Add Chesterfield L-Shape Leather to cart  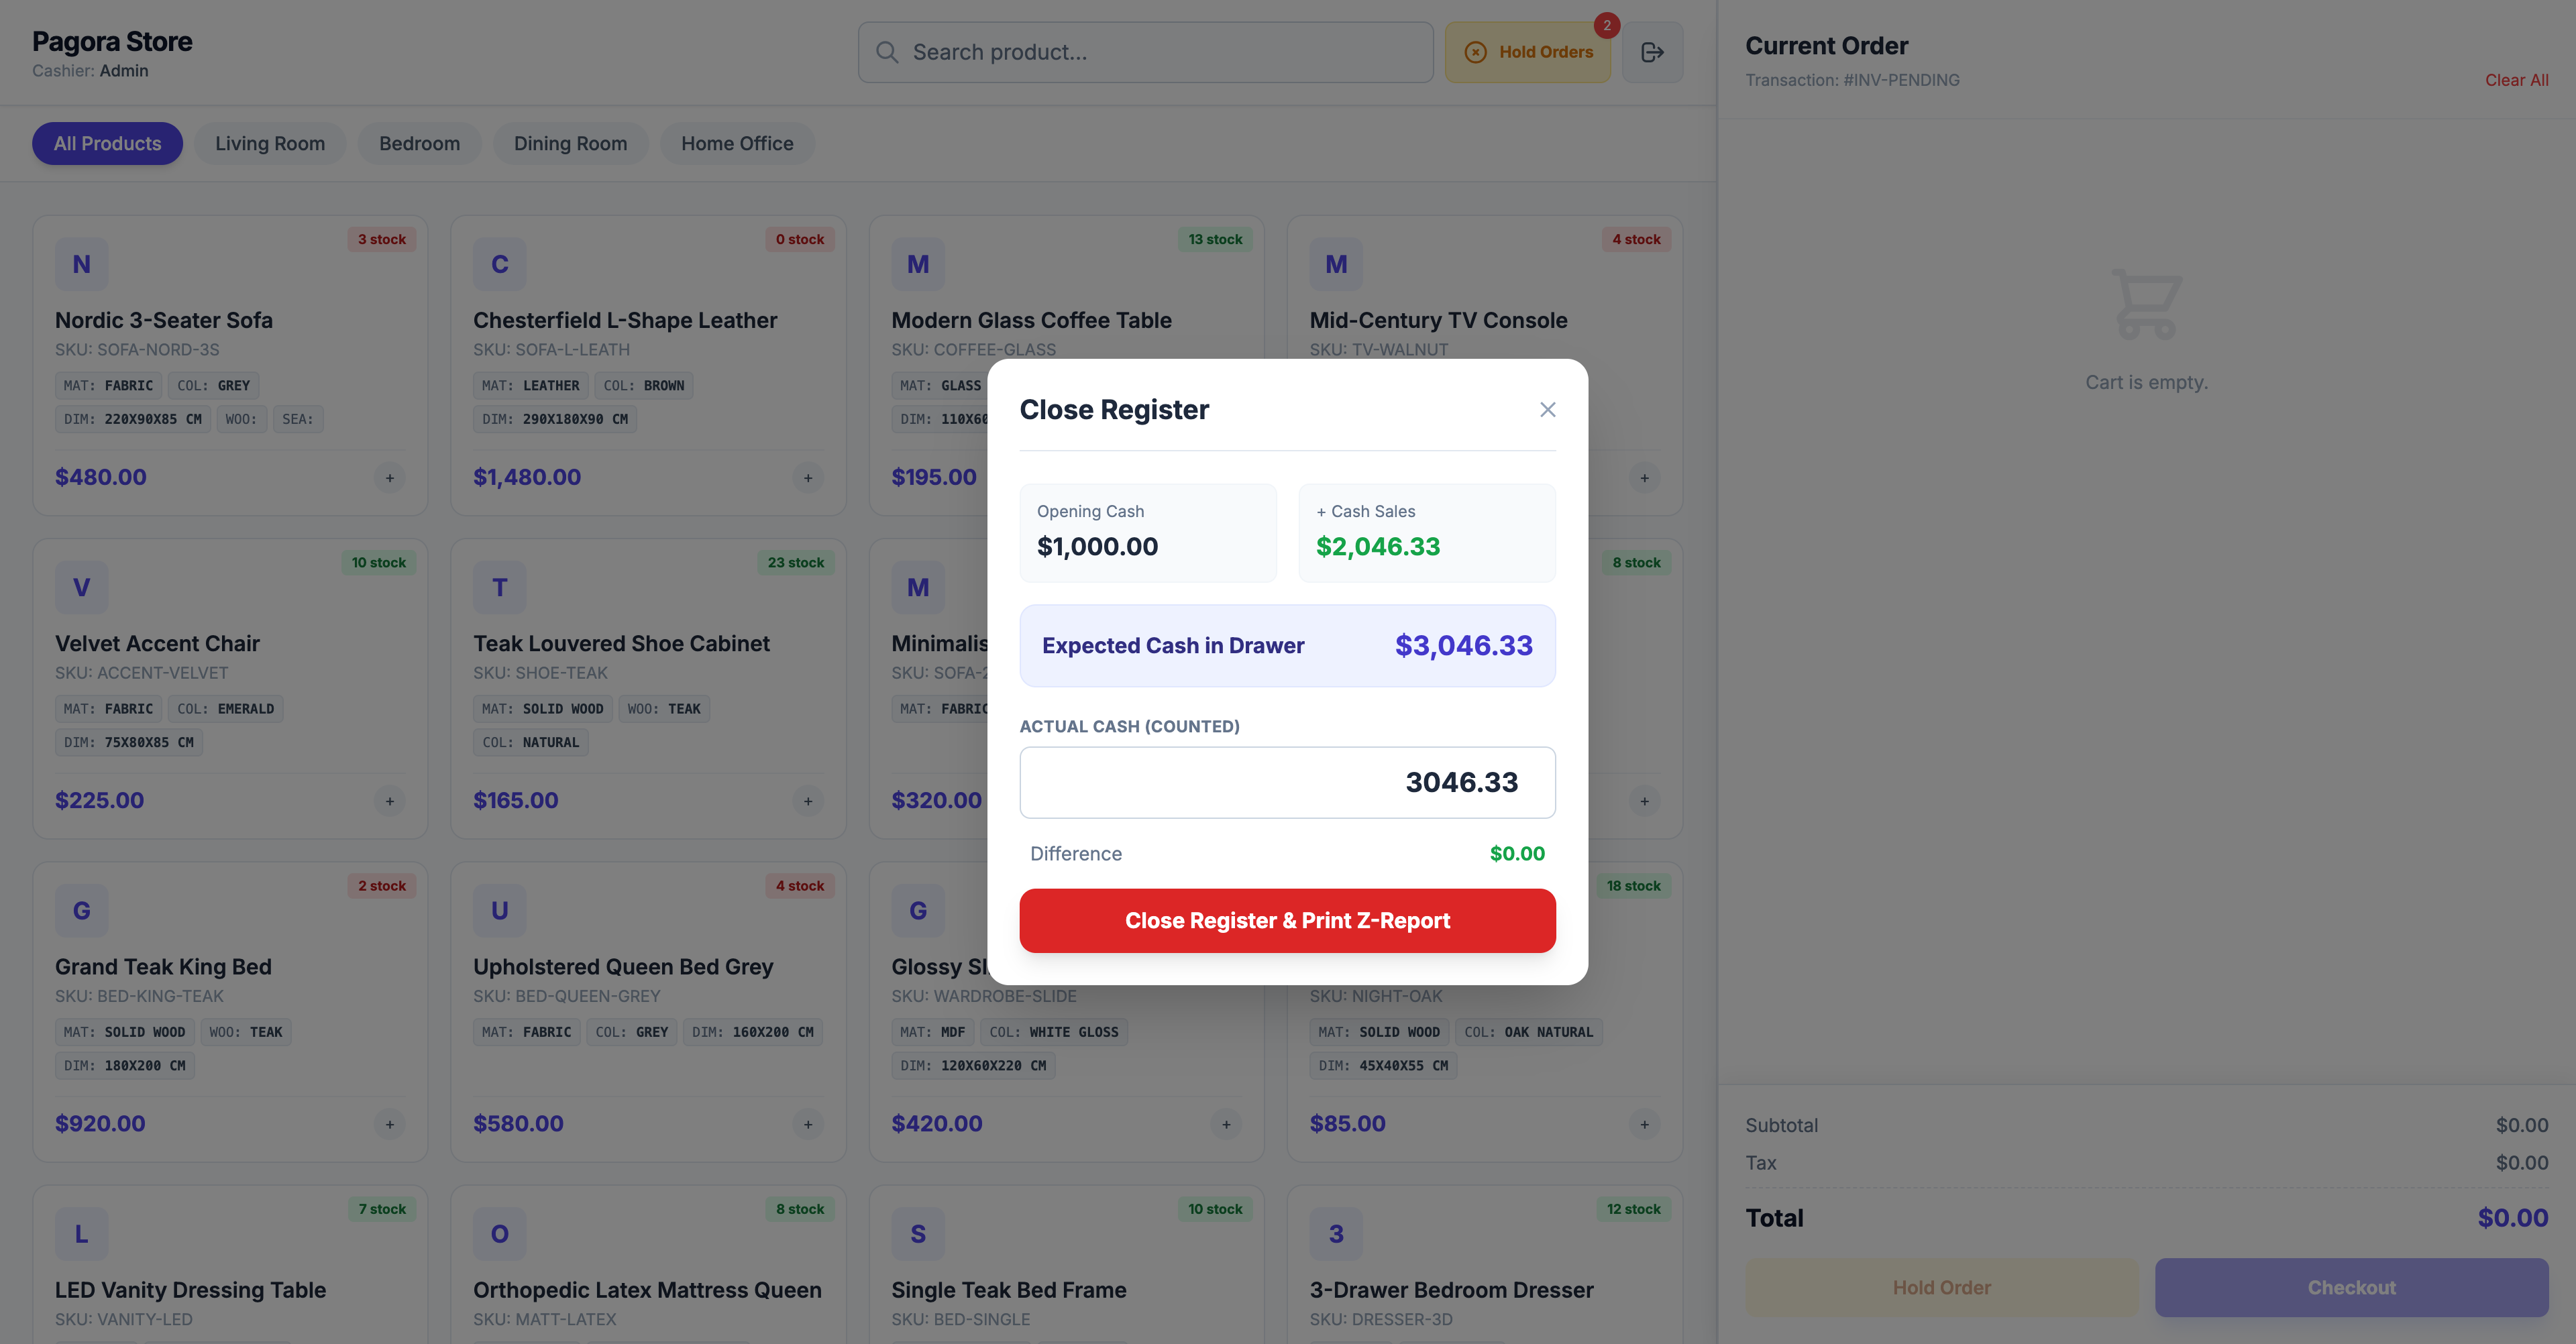pos(808,478)
